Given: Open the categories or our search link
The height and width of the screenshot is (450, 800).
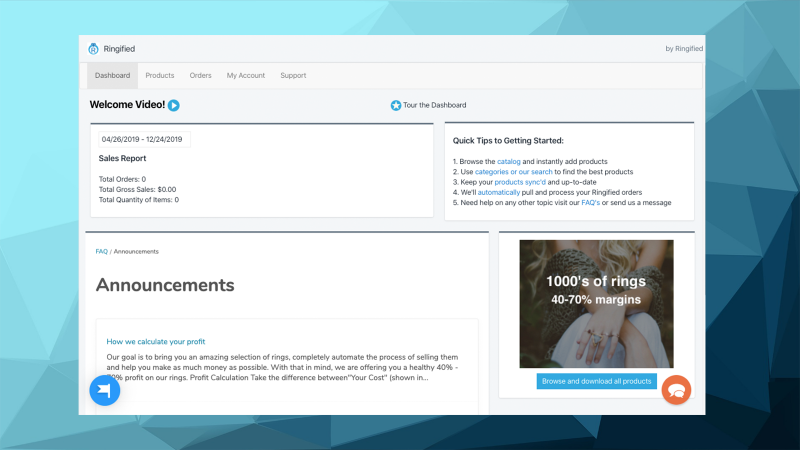Looking at the screenshot, I should 514,172.
